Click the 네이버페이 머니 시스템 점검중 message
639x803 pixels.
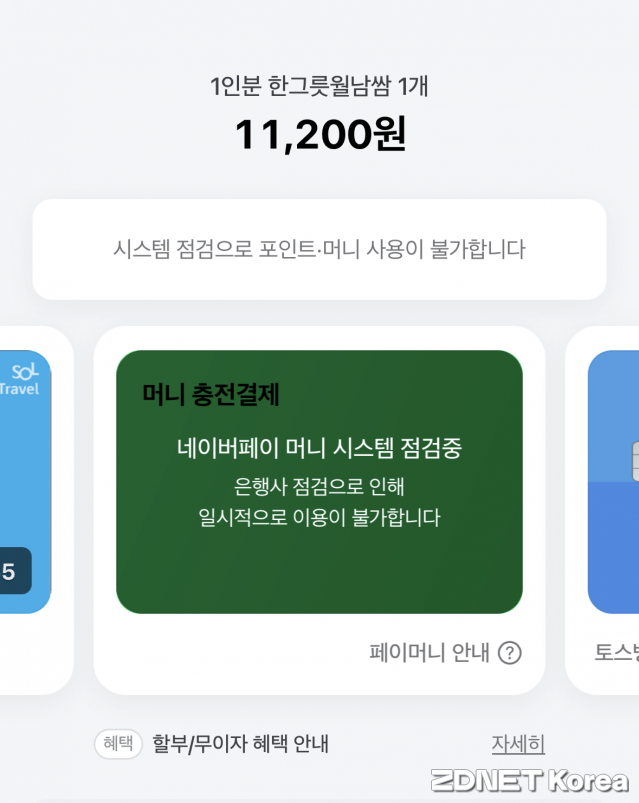[319, 448]
